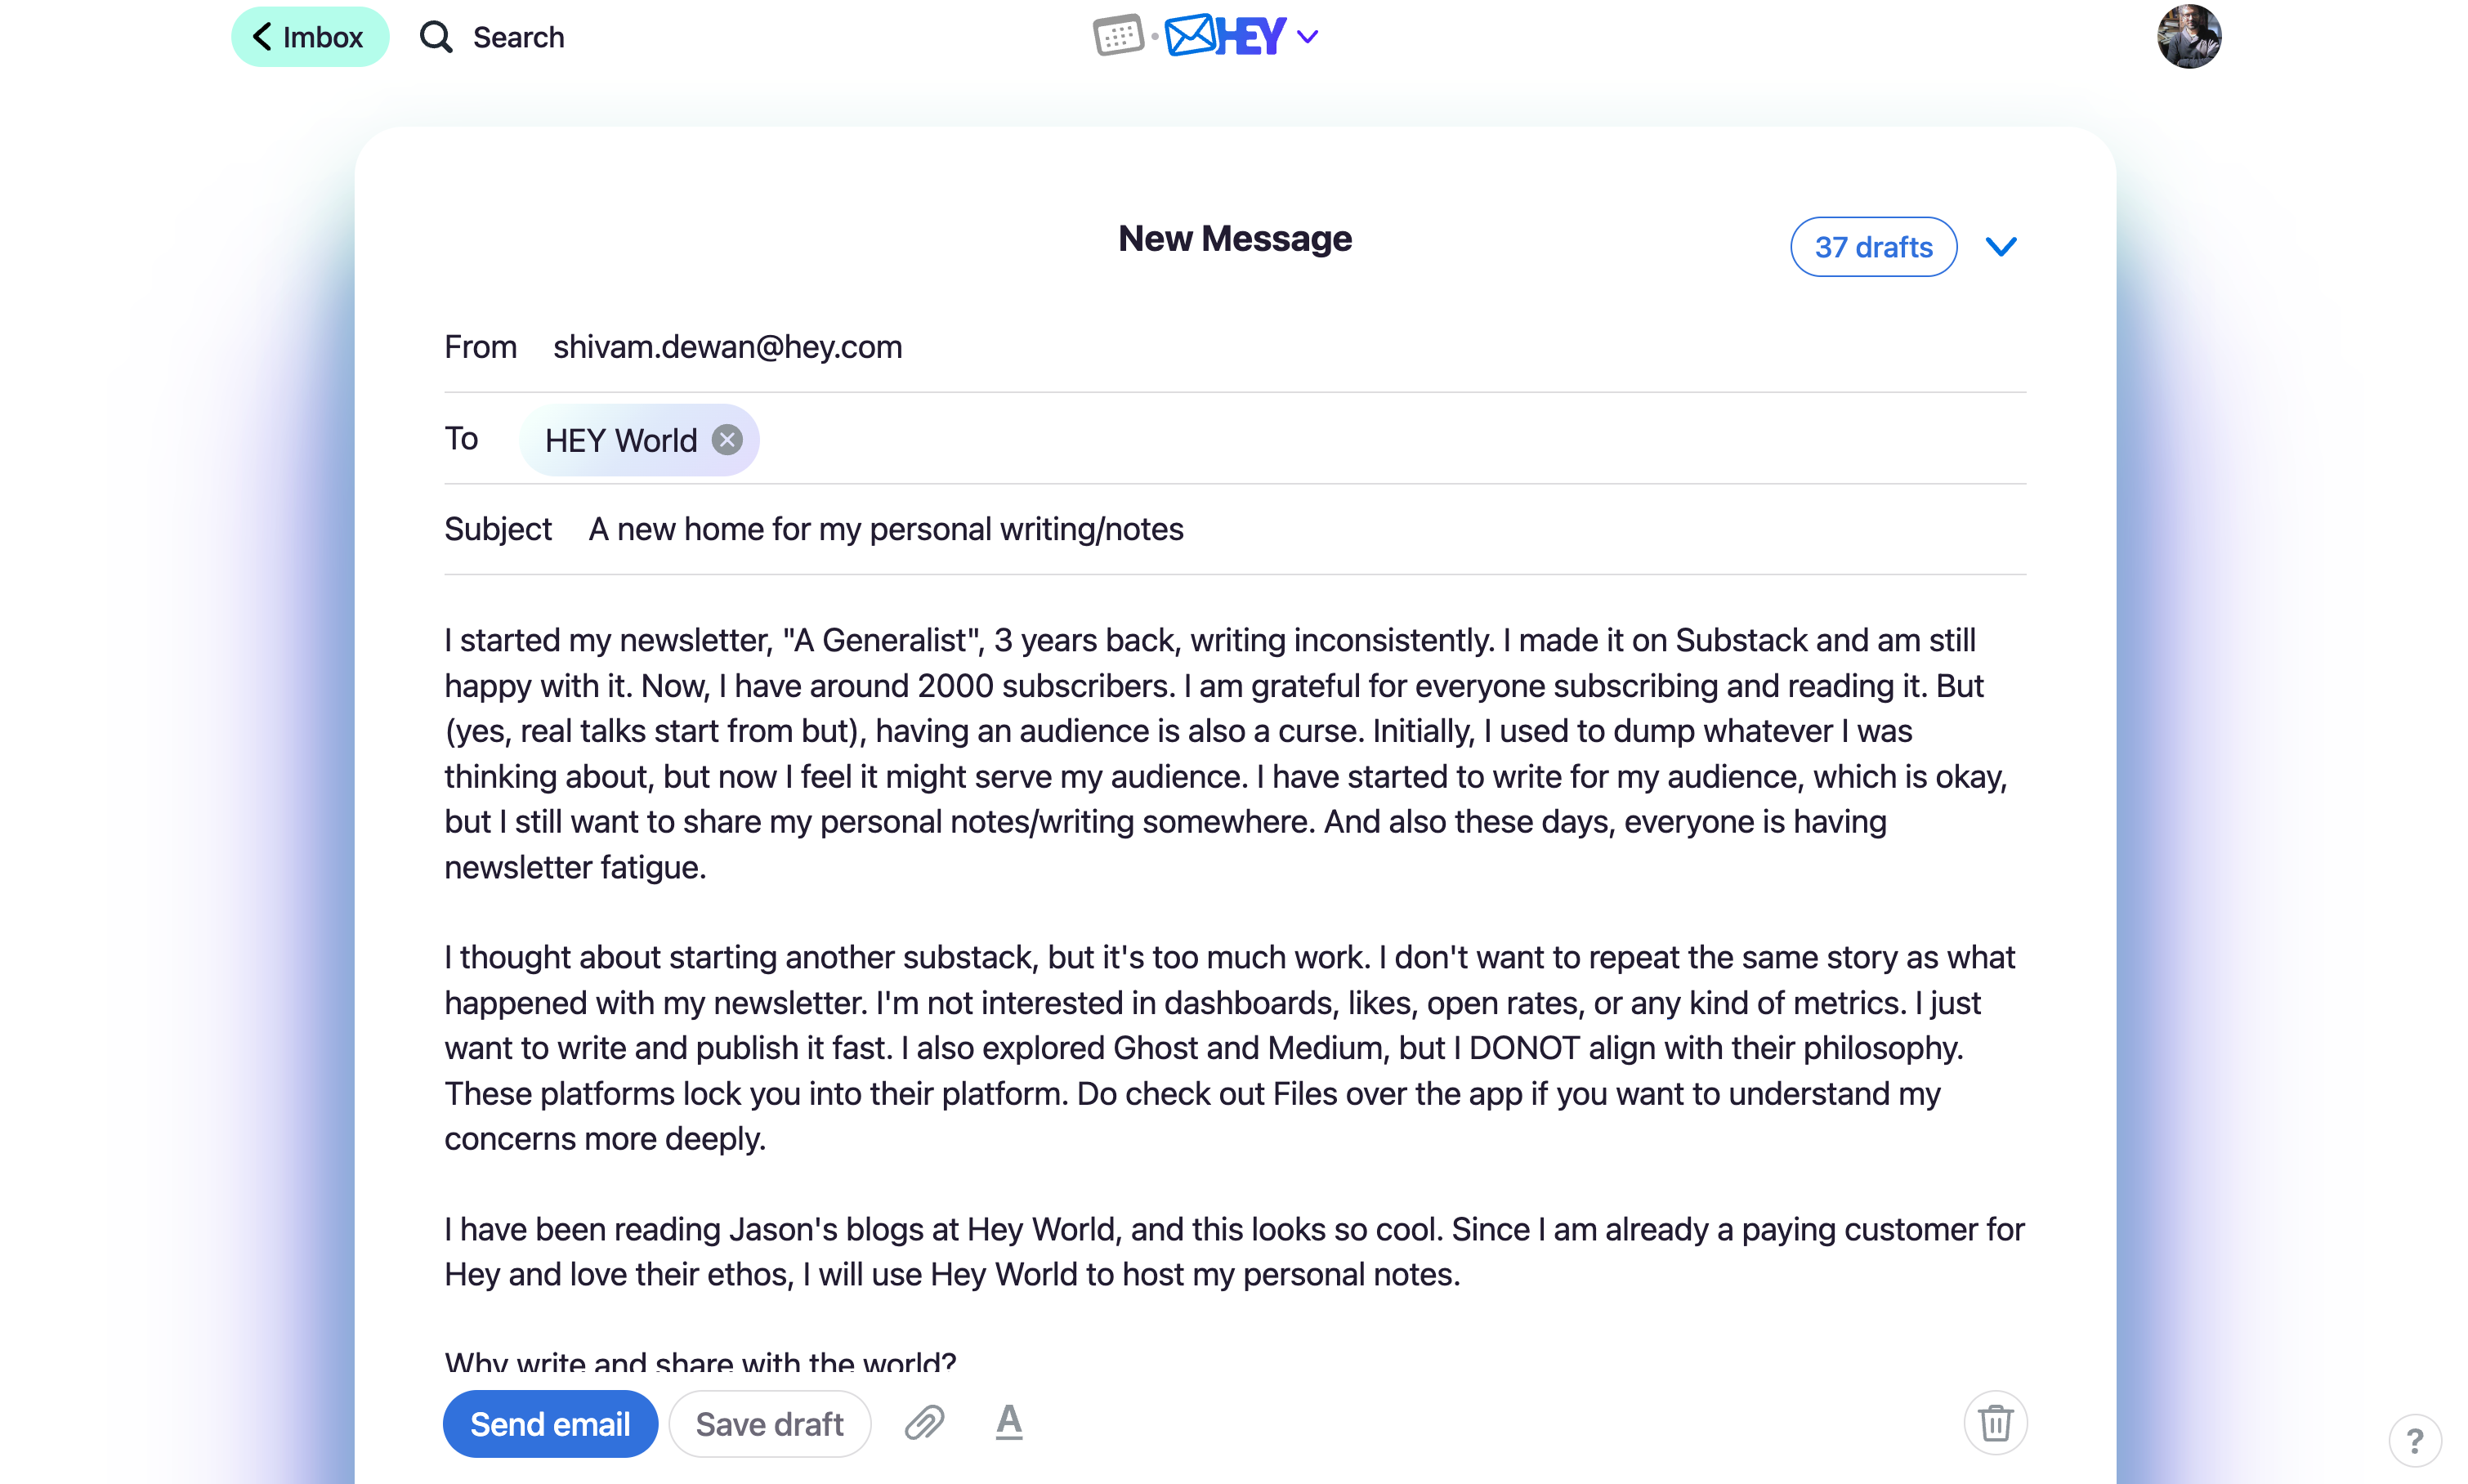Open the help question mark button
The height and width of the screenshot is (1484, 2468).
[2414, 1441]
